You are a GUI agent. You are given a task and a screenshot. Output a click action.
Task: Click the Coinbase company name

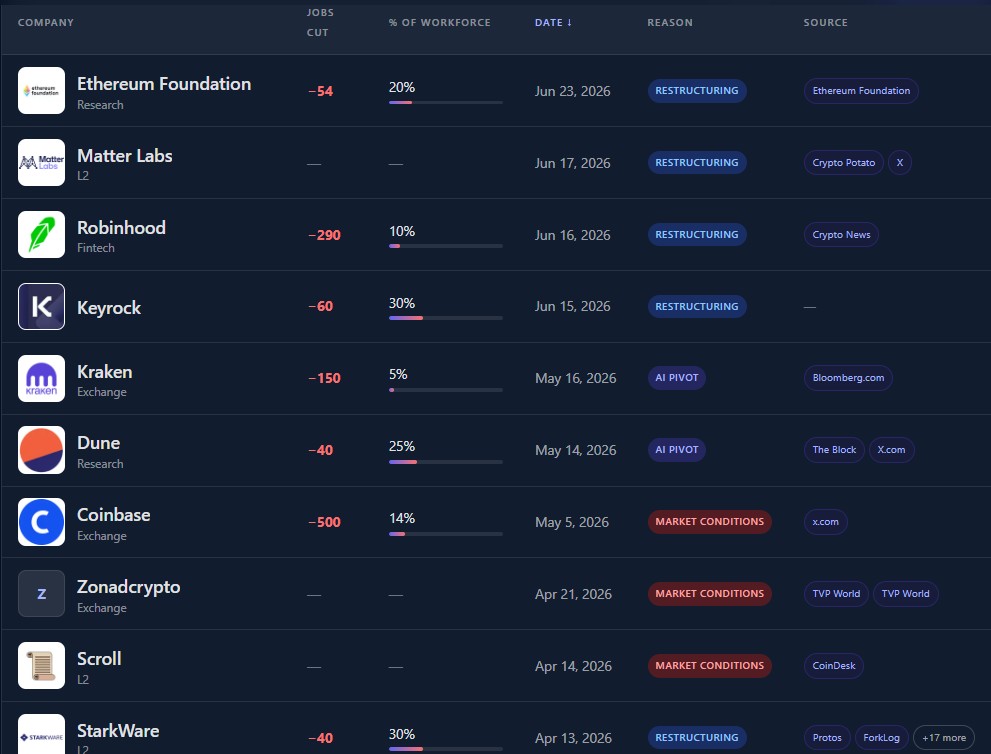(x=114, y=515)
